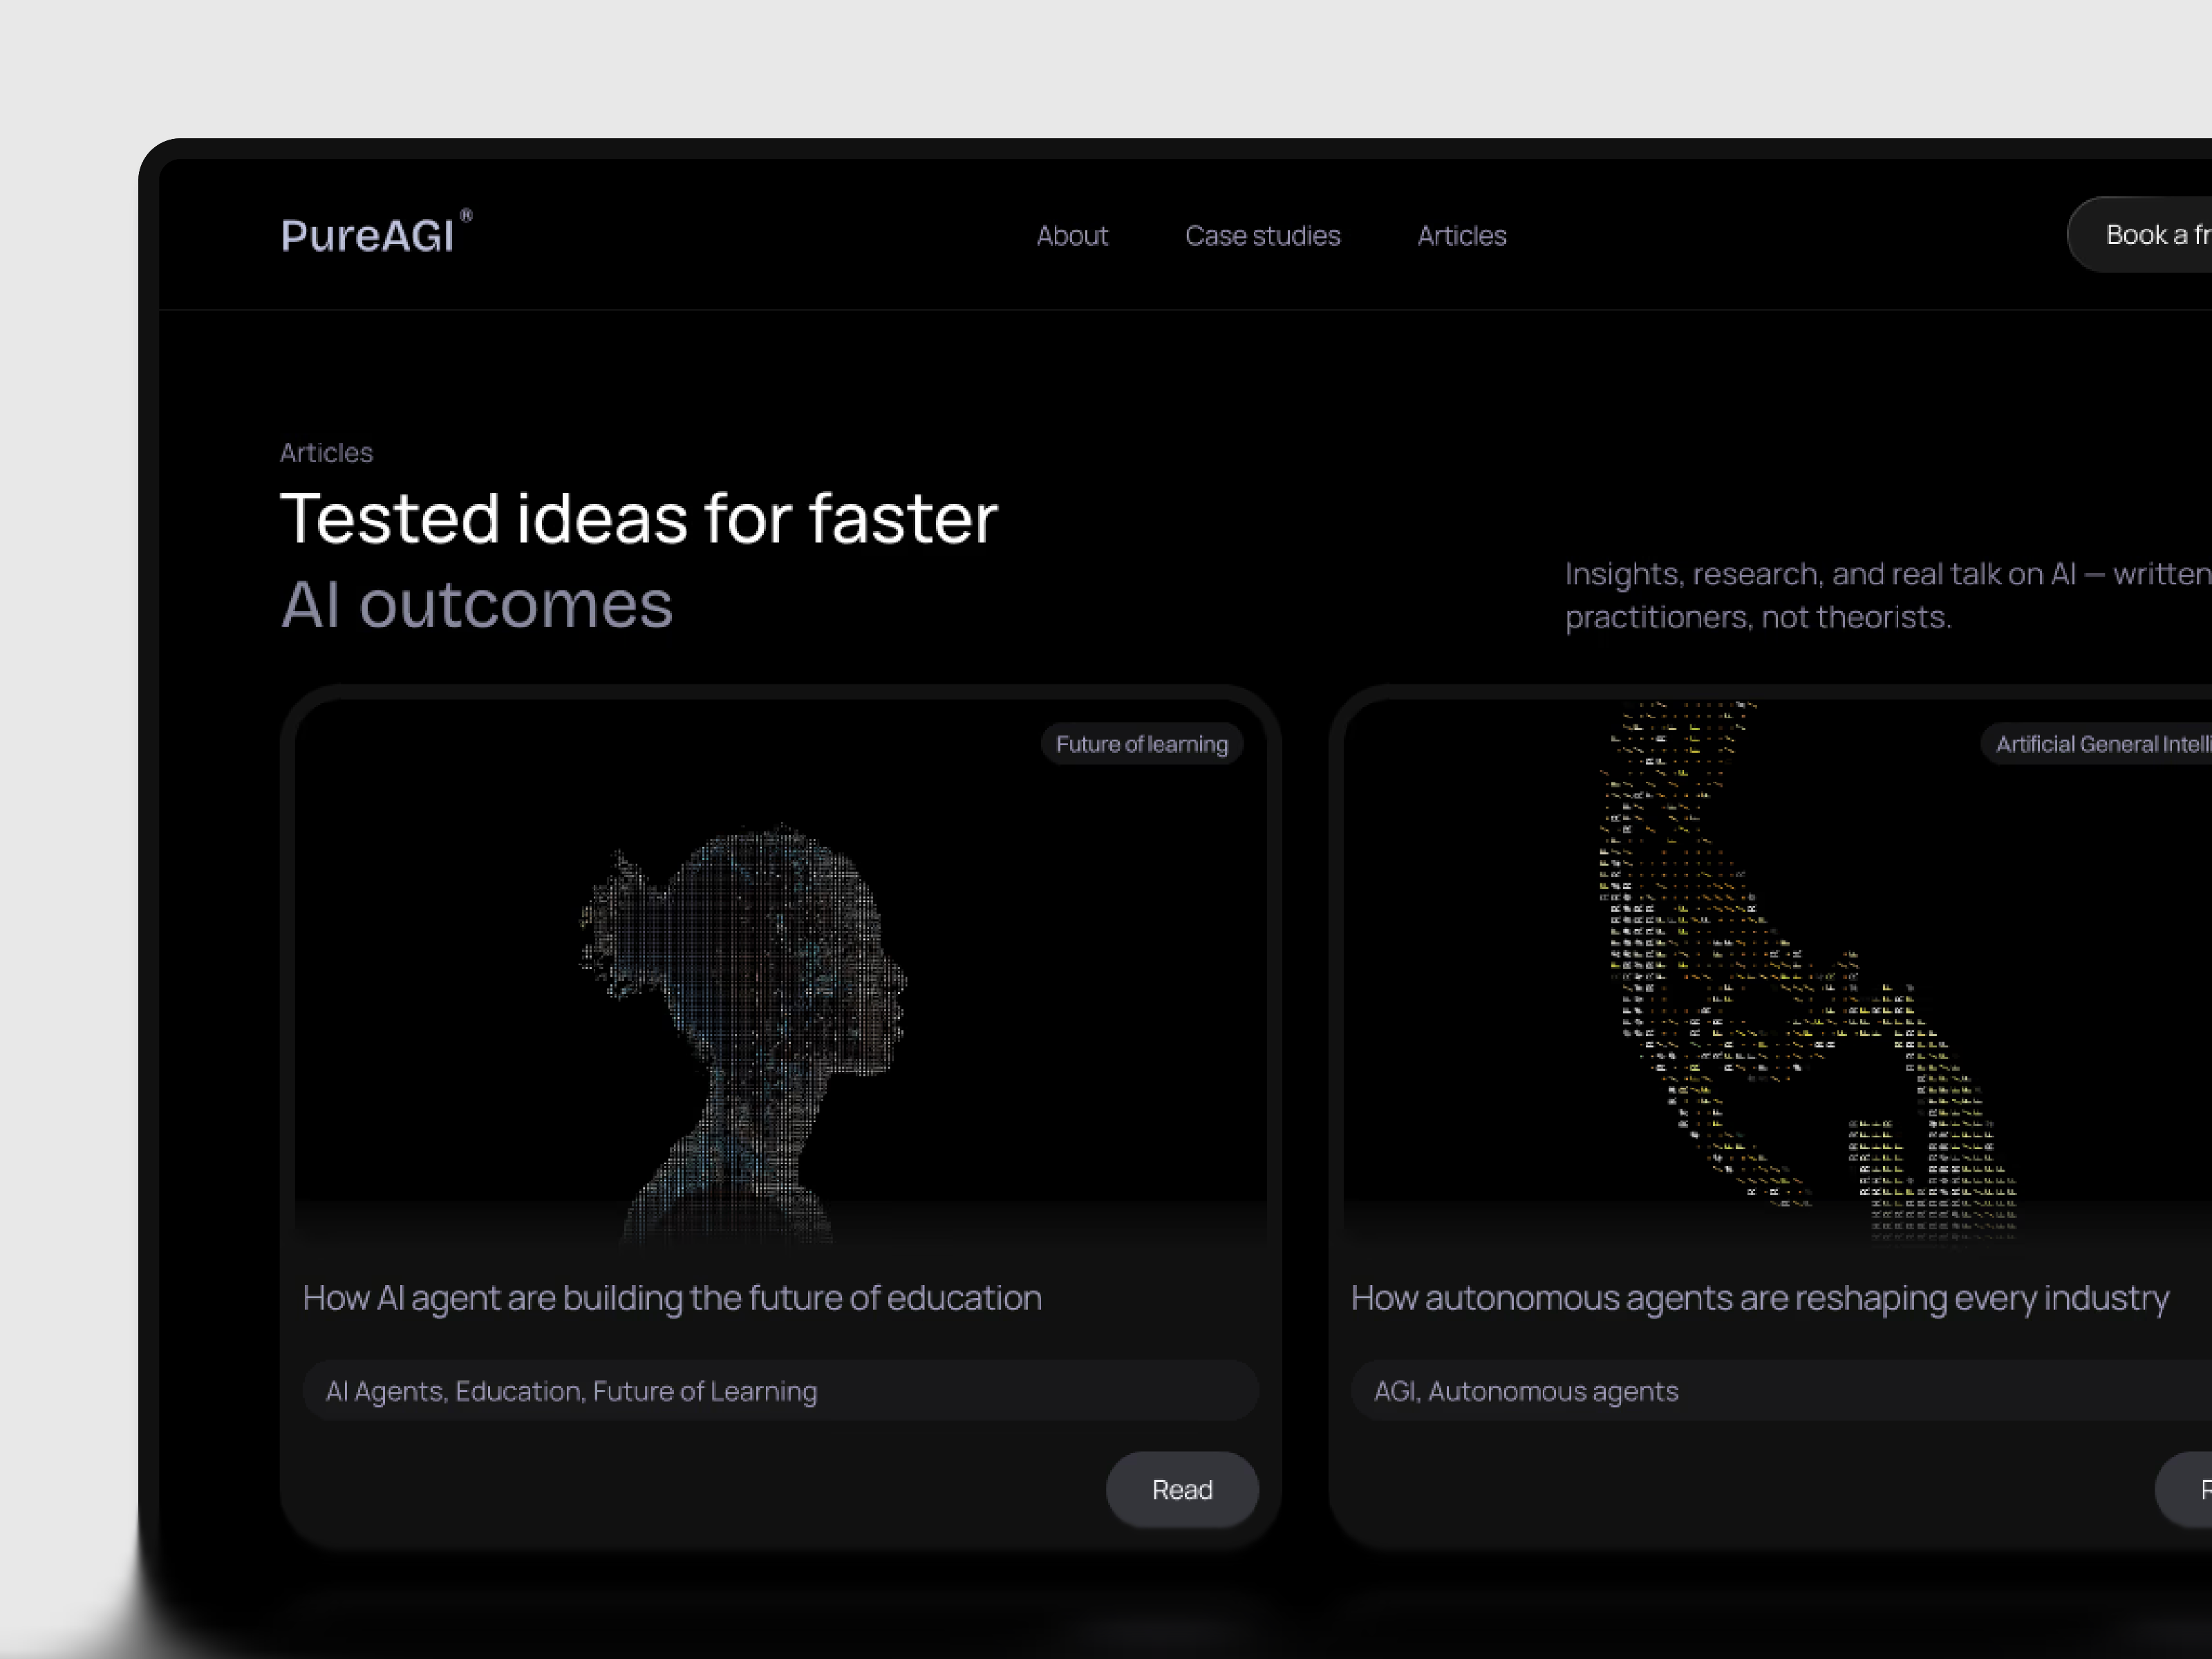2212x1659 pixels.
Task: Open Articles in the top navigation
Action: click(x=1461, y=236)
